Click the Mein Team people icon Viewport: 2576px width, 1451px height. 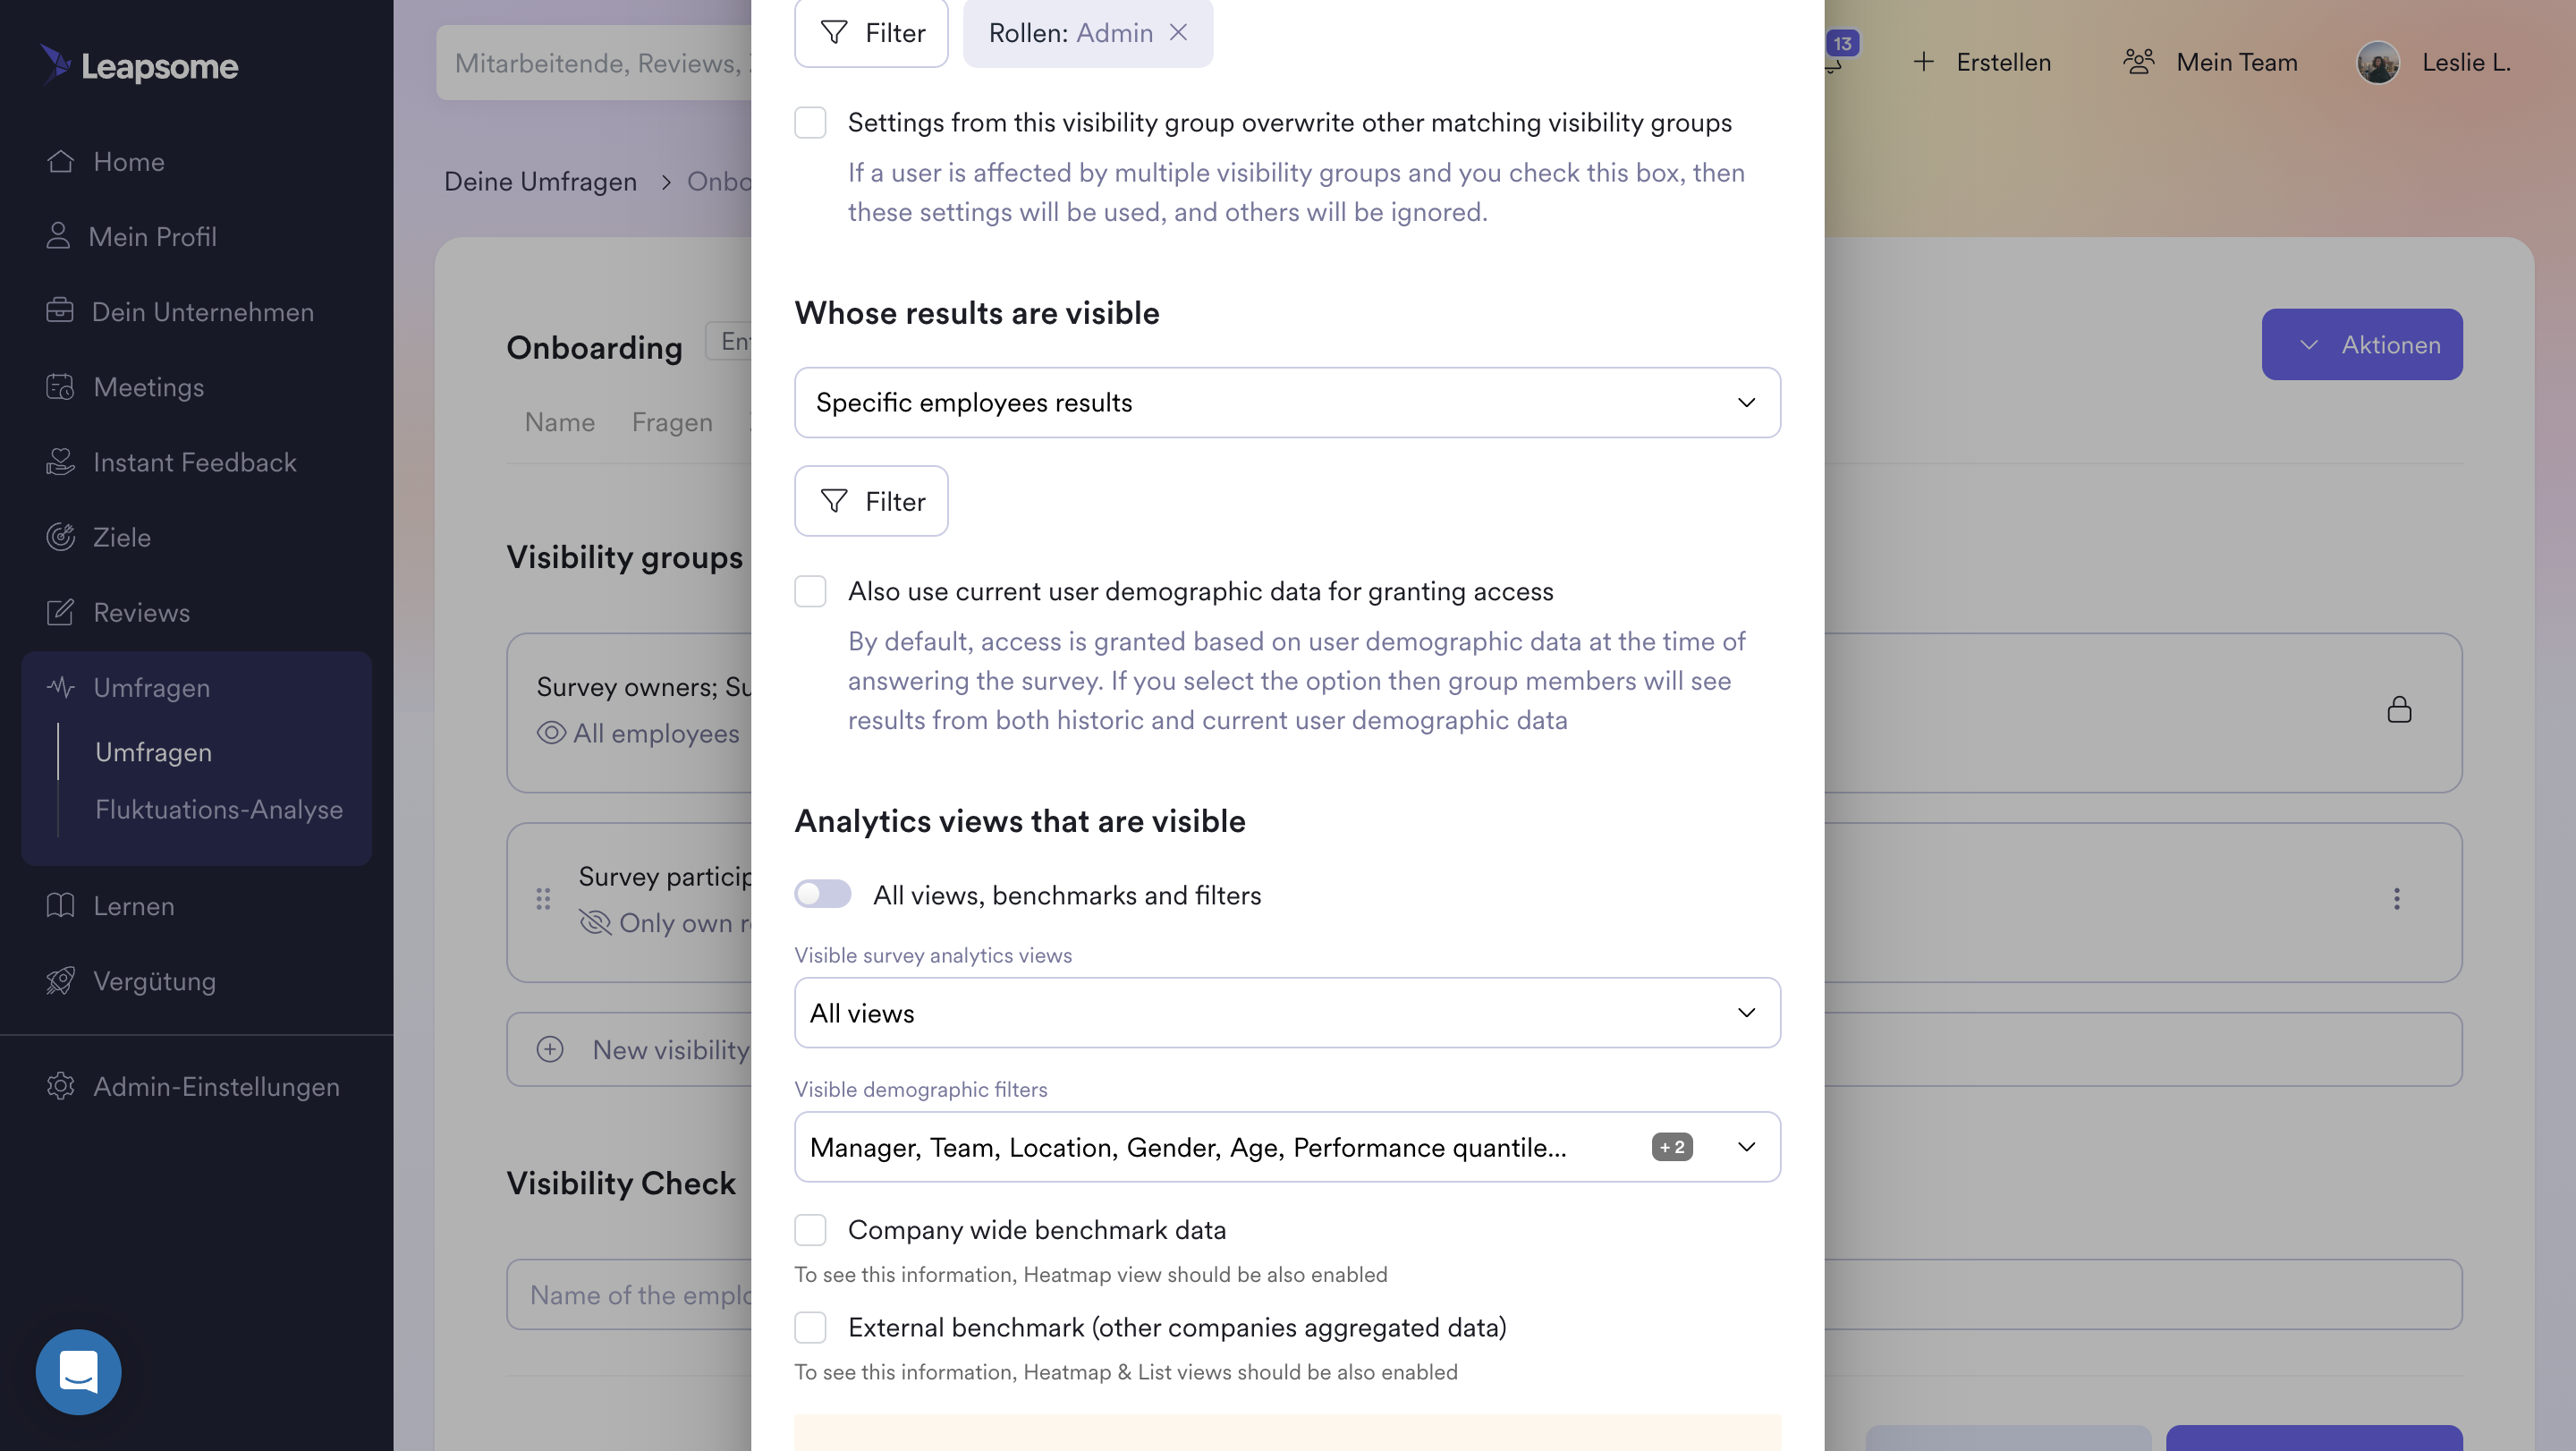click(2138, 62)
